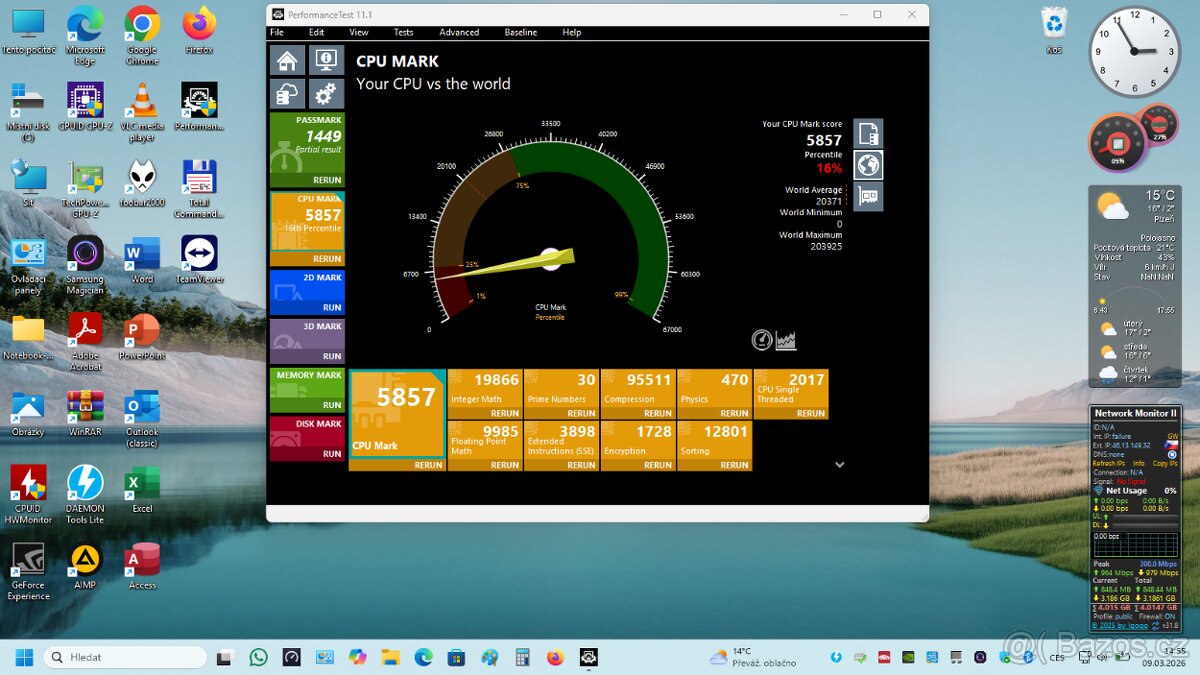Click the CPU Mark percentile dial needle
This screenshot has width=1200, height=675.
[x=520, y=262]
